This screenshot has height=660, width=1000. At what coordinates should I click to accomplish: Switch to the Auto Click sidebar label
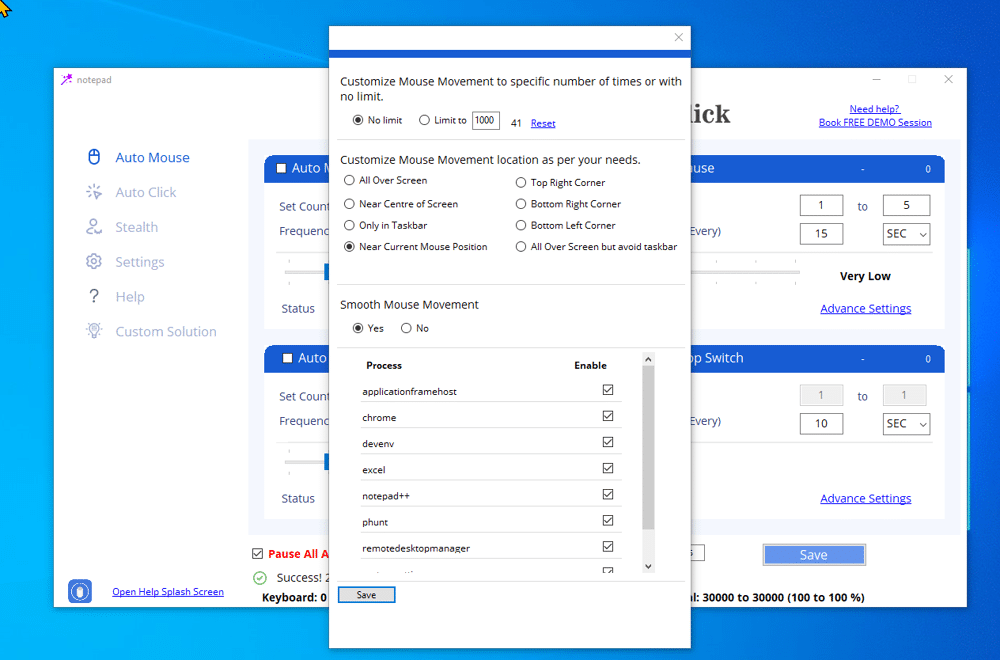pyautogui.click(x=146, y=192)
